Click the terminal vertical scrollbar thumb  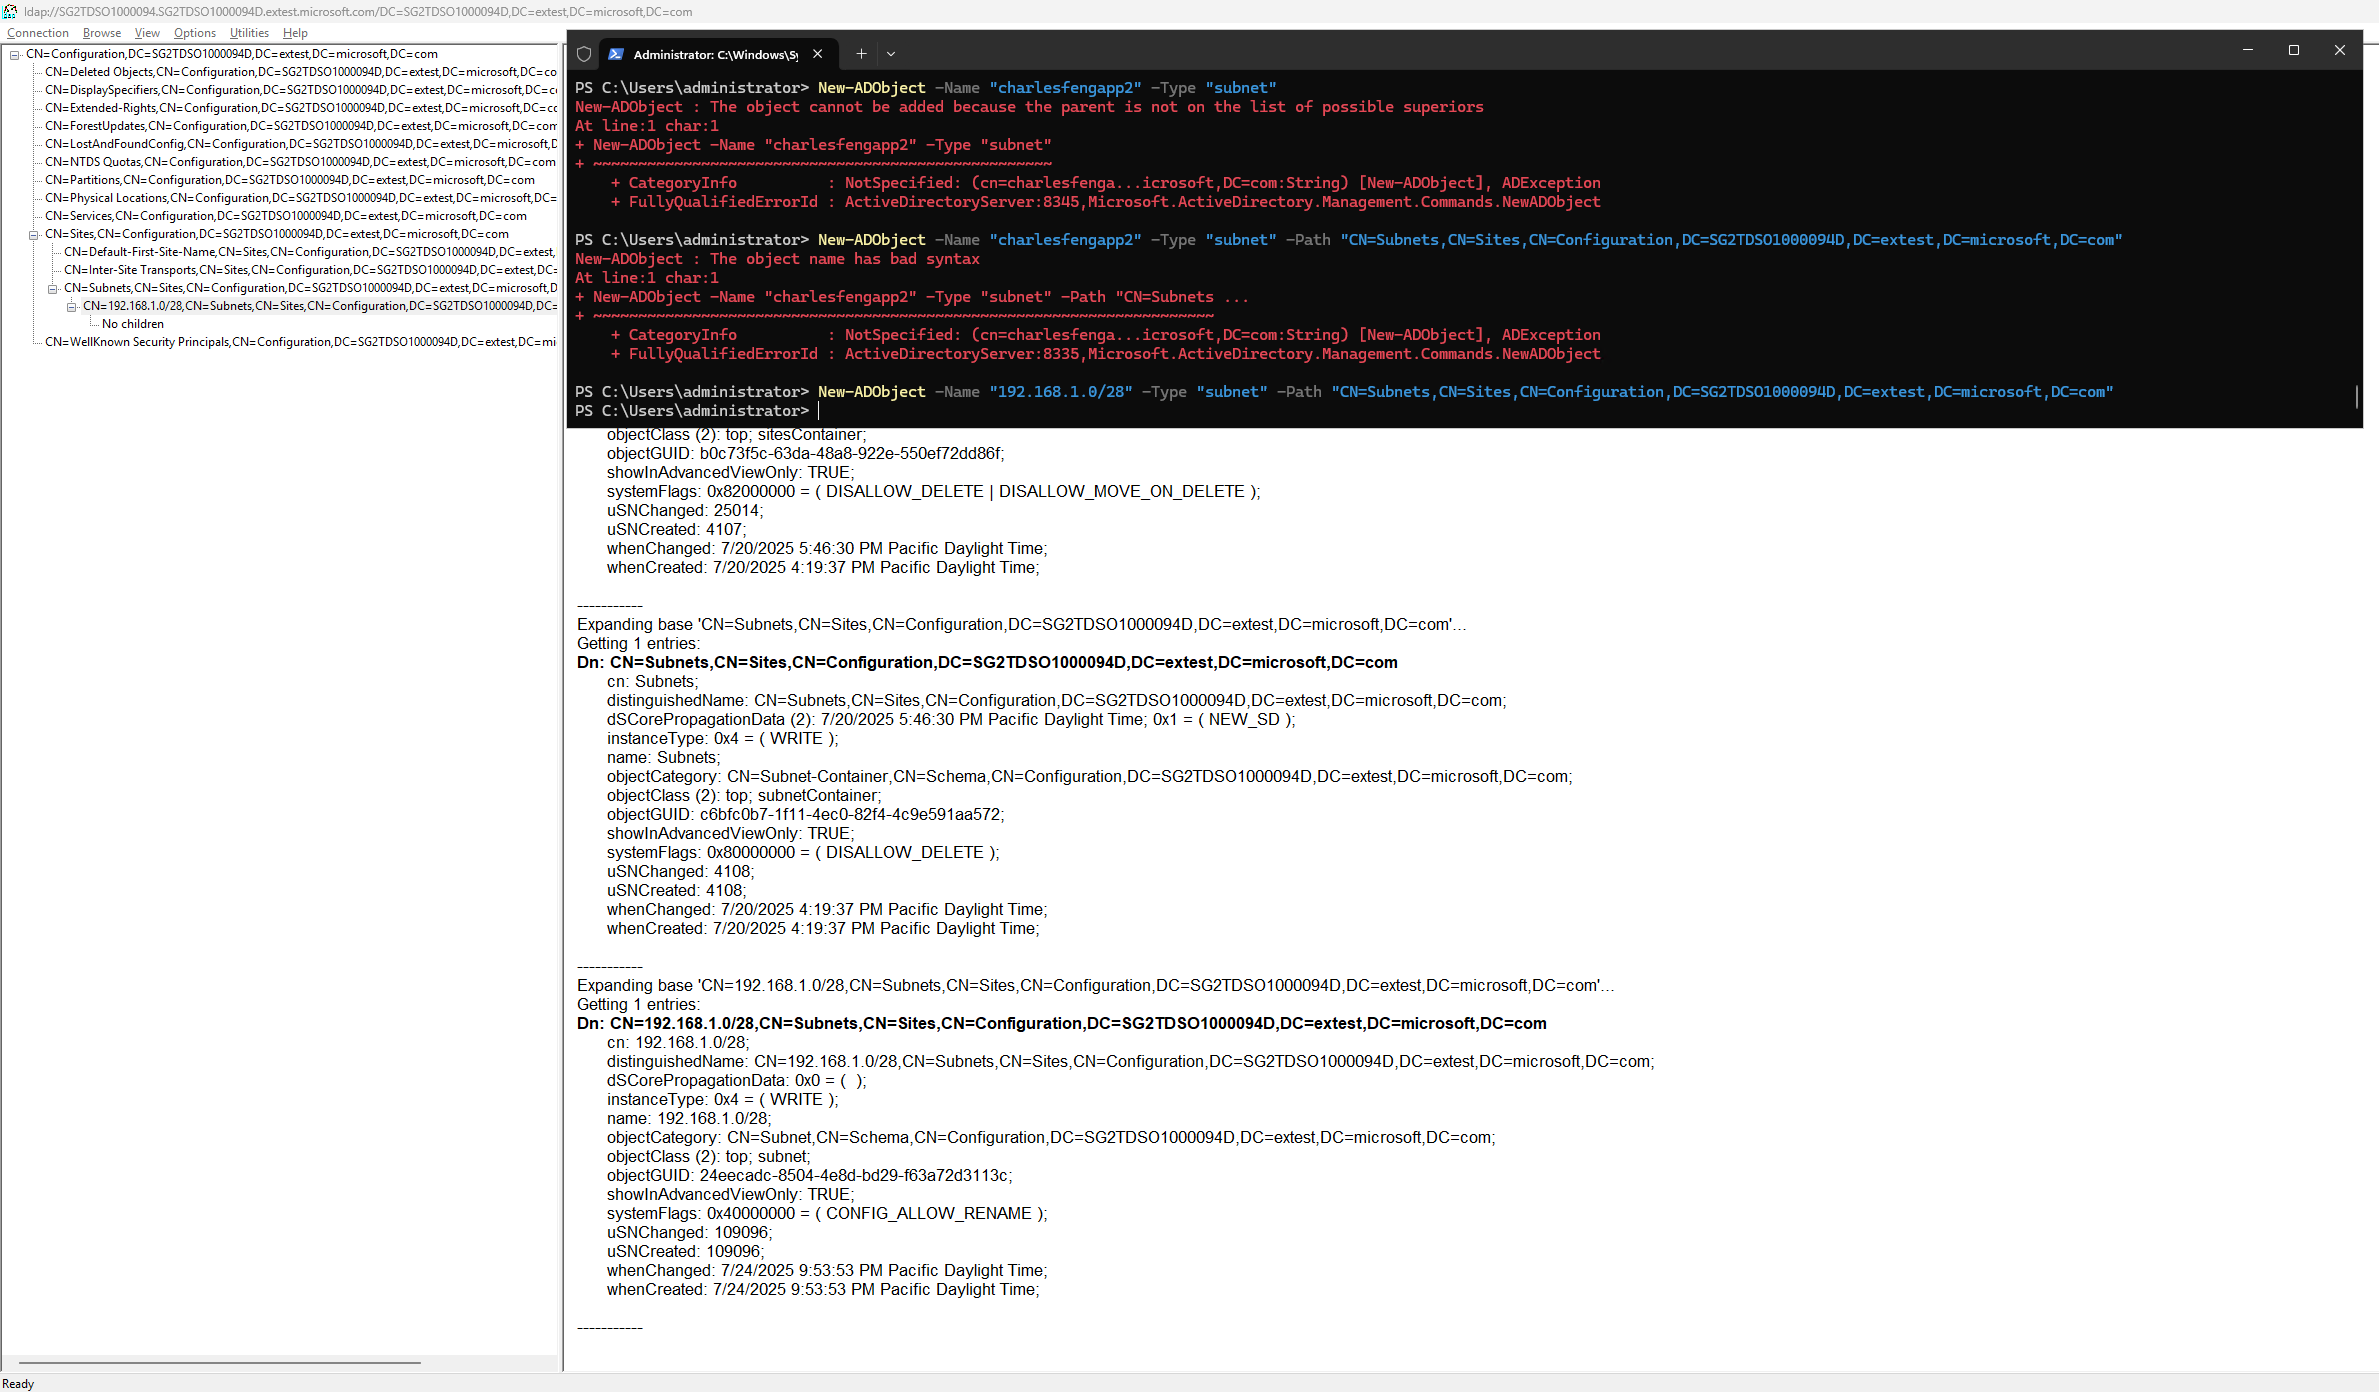(2357, 397)
